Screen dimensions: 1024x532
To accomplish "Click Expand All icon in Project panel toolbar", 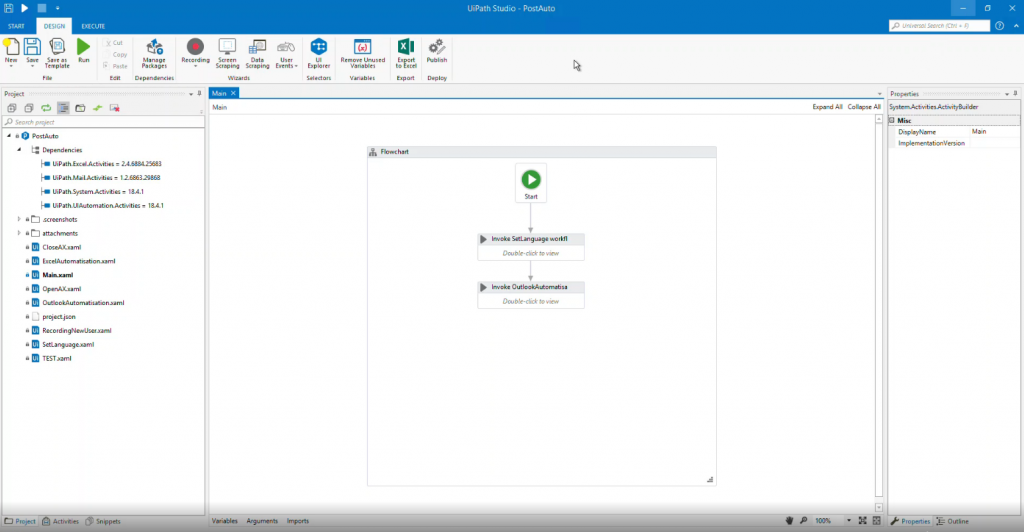I will 12,108.
